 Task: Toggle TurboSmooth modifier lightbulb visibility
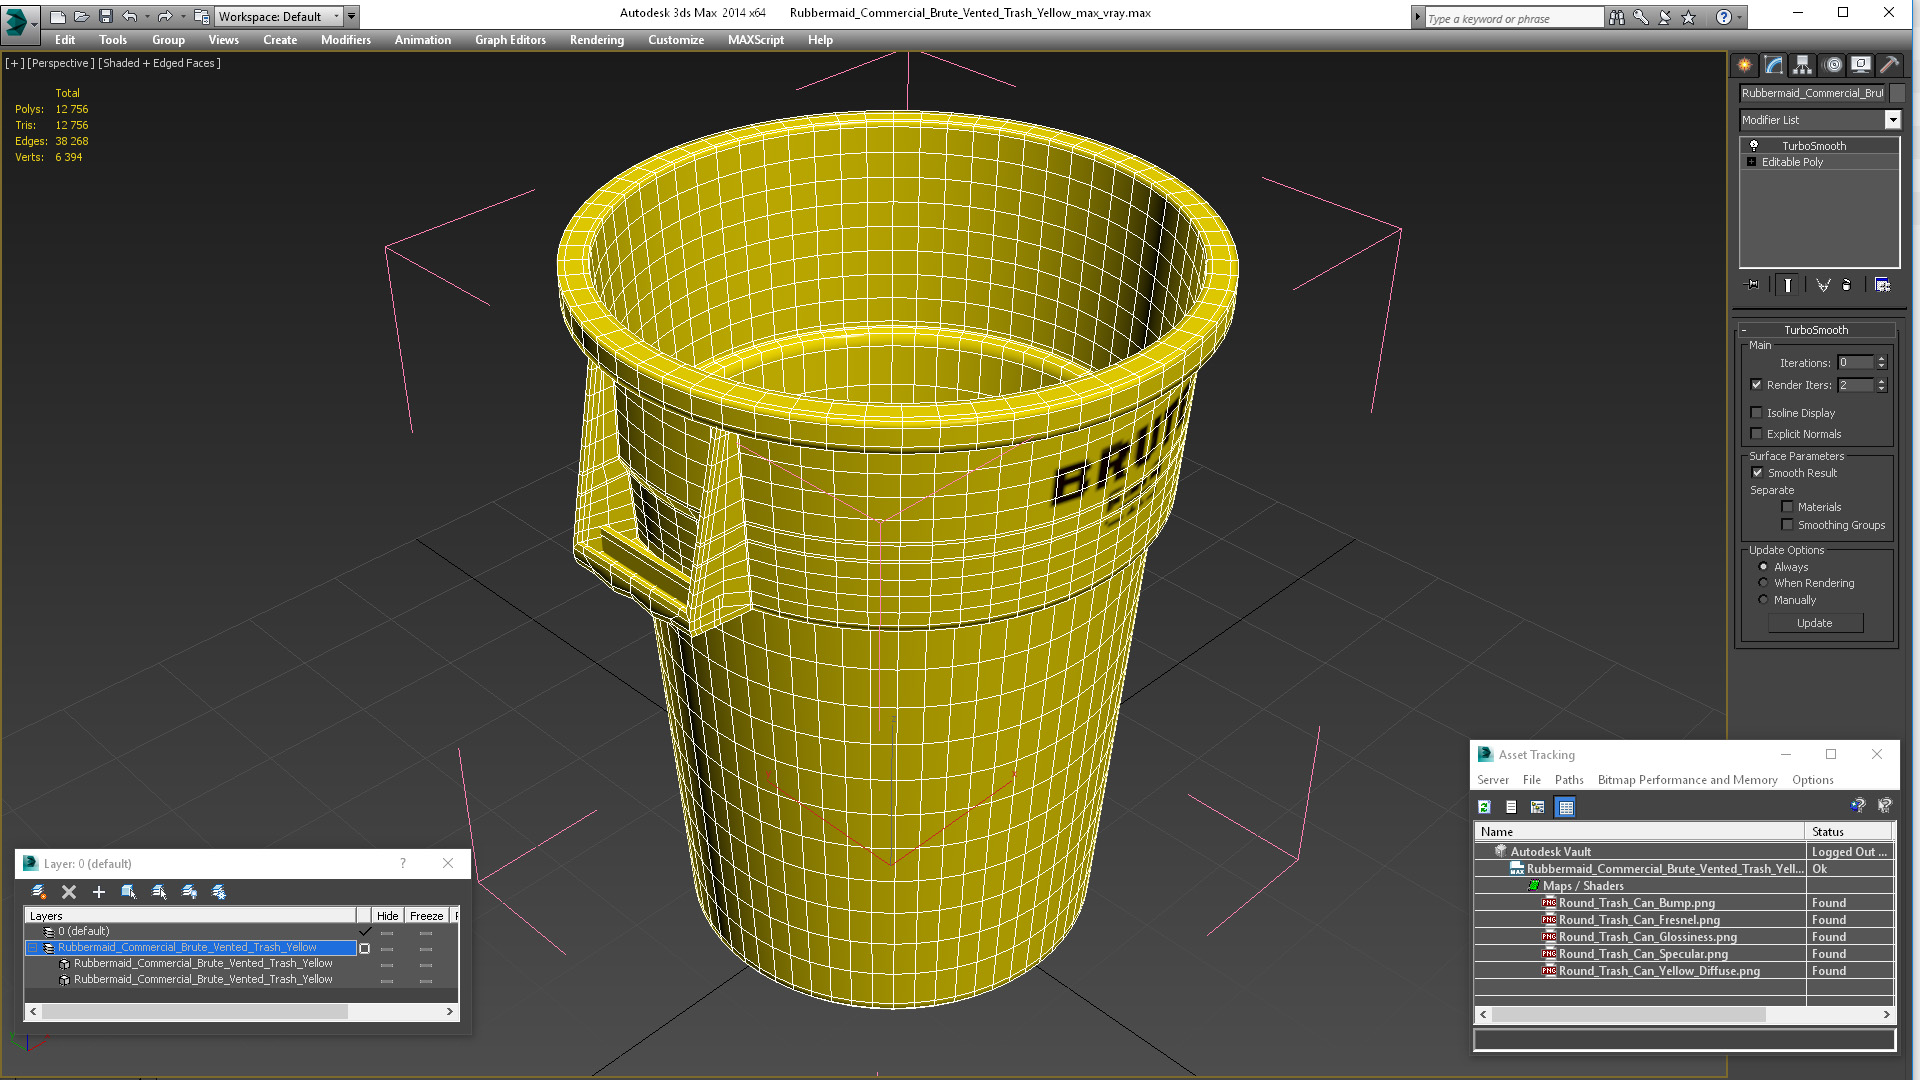point(1753,146)
